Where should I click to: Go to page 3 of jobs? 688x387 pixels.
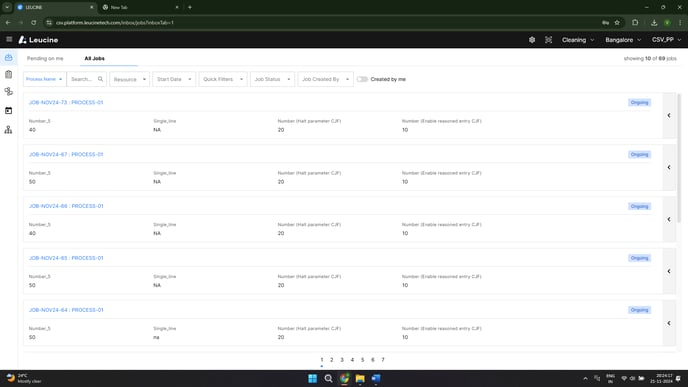click(342, 360)
